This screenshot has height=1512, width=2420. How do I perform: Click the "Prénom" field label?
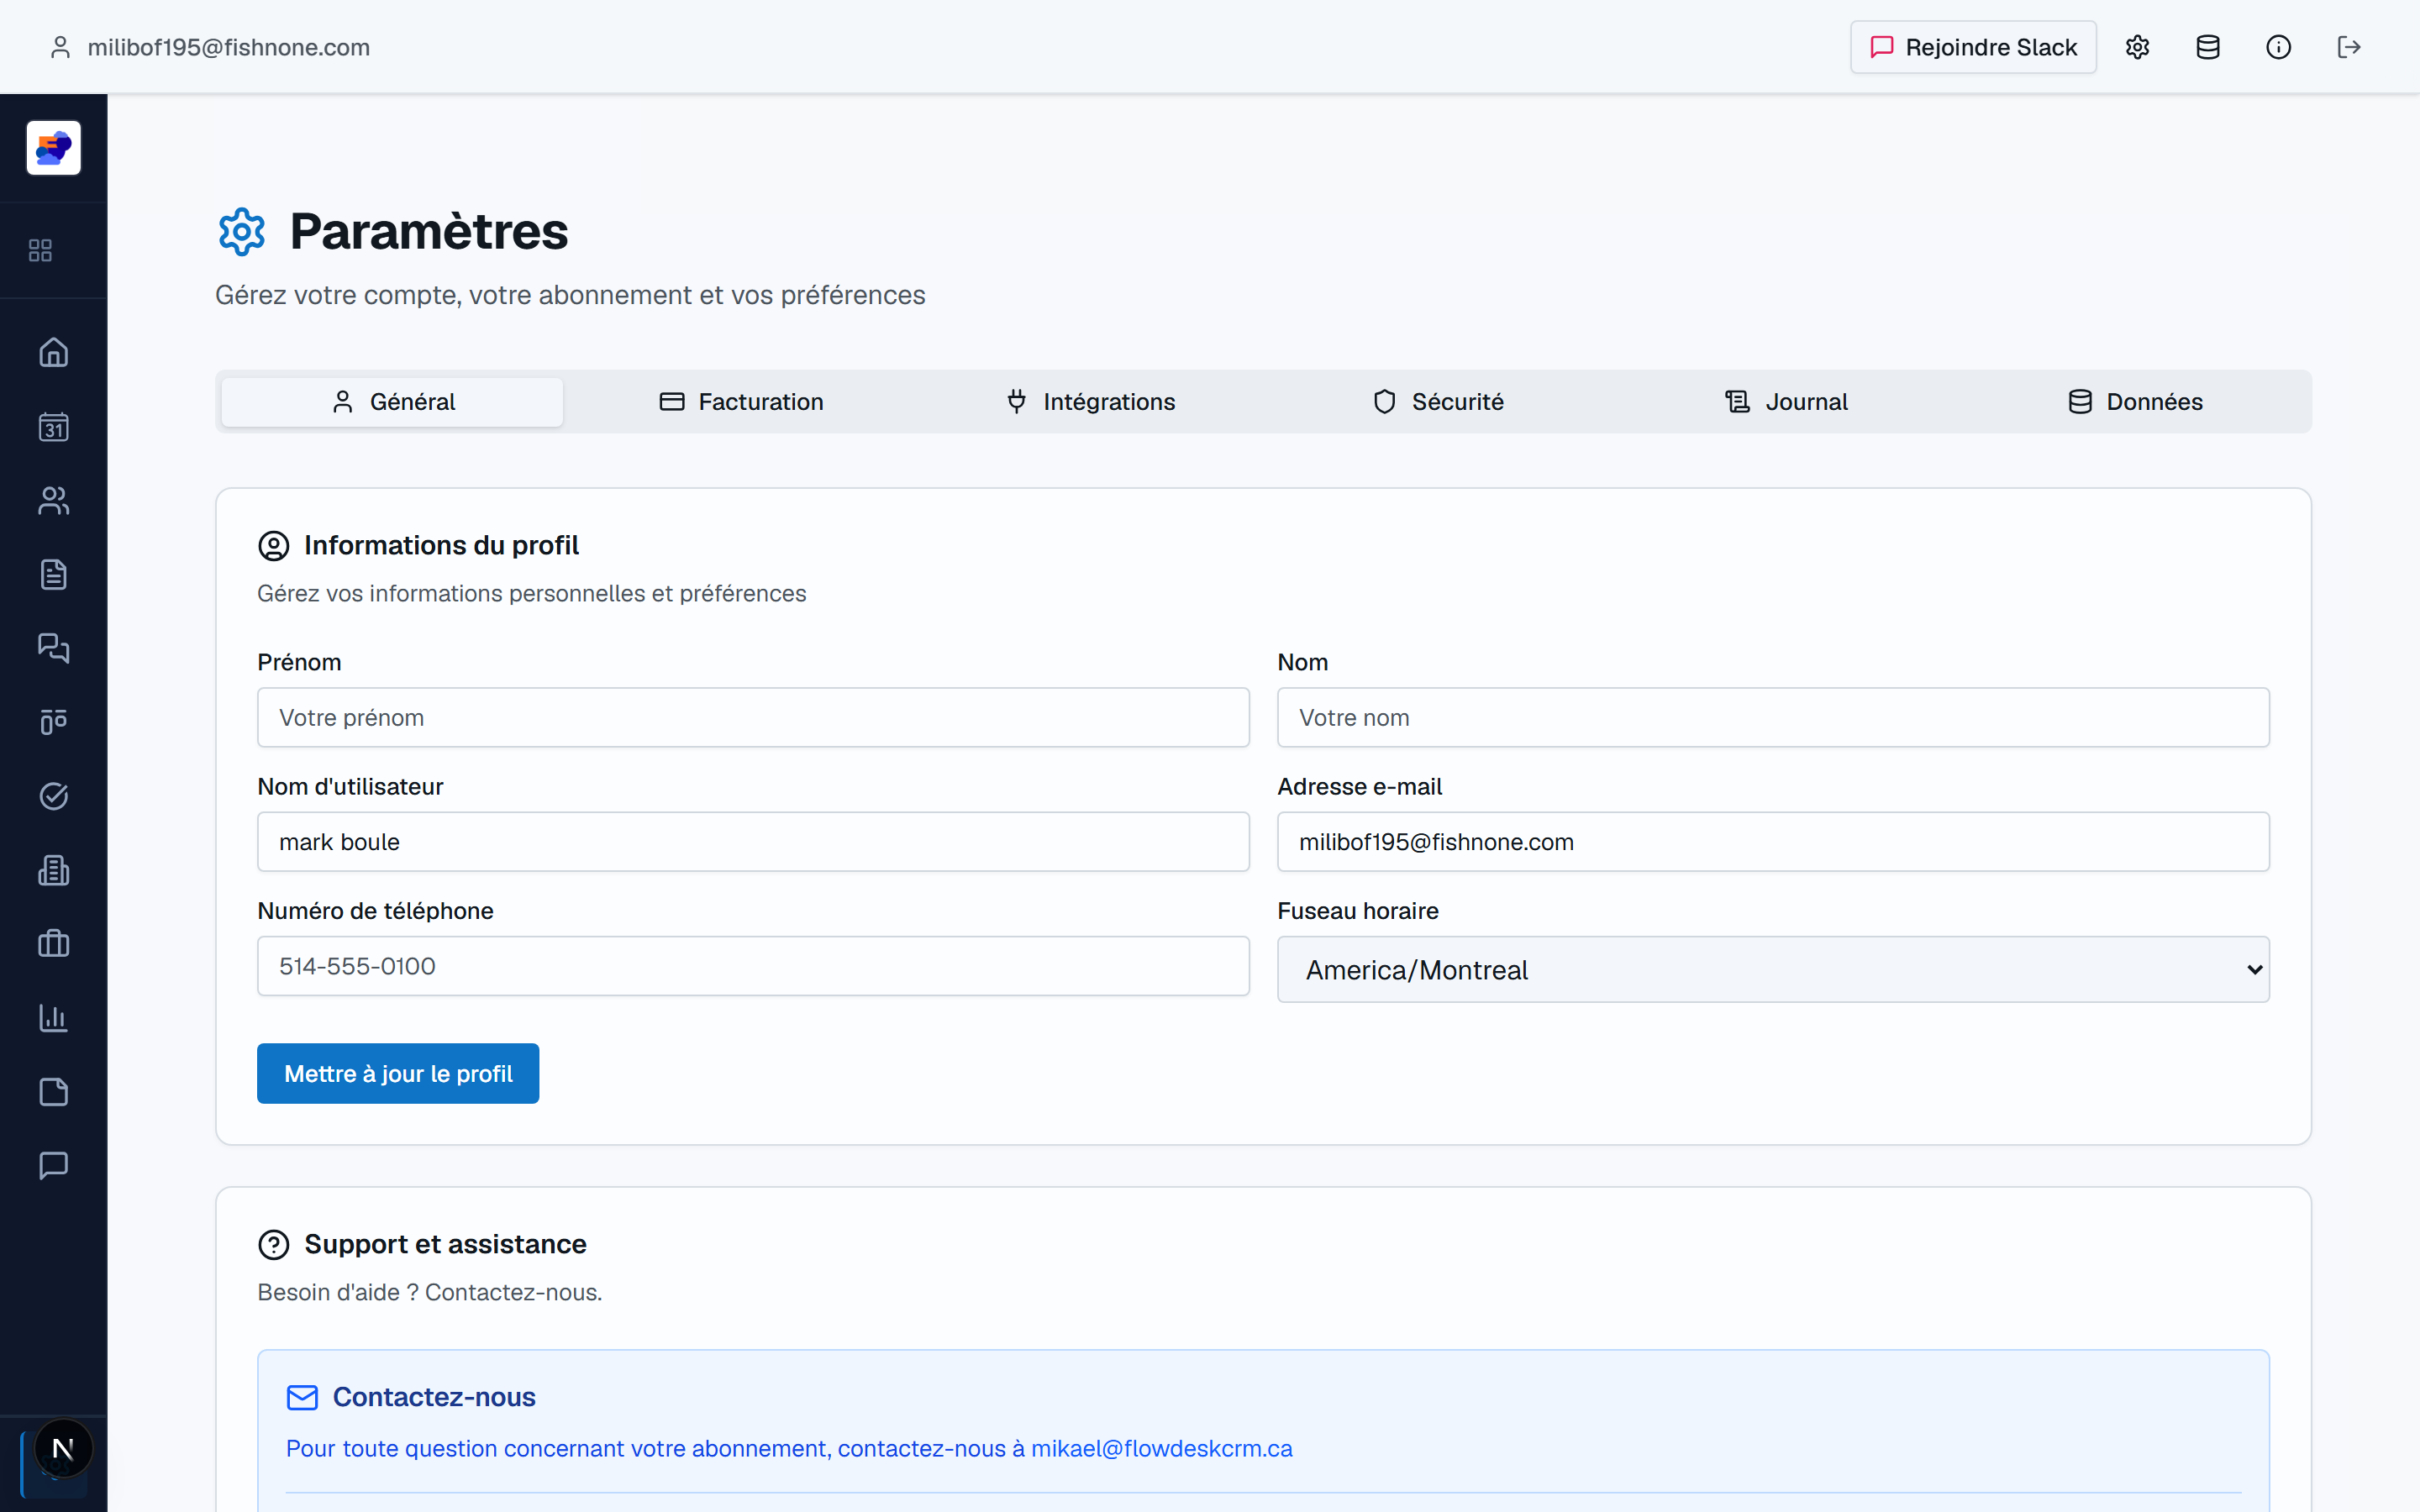[x=299, y=662]
